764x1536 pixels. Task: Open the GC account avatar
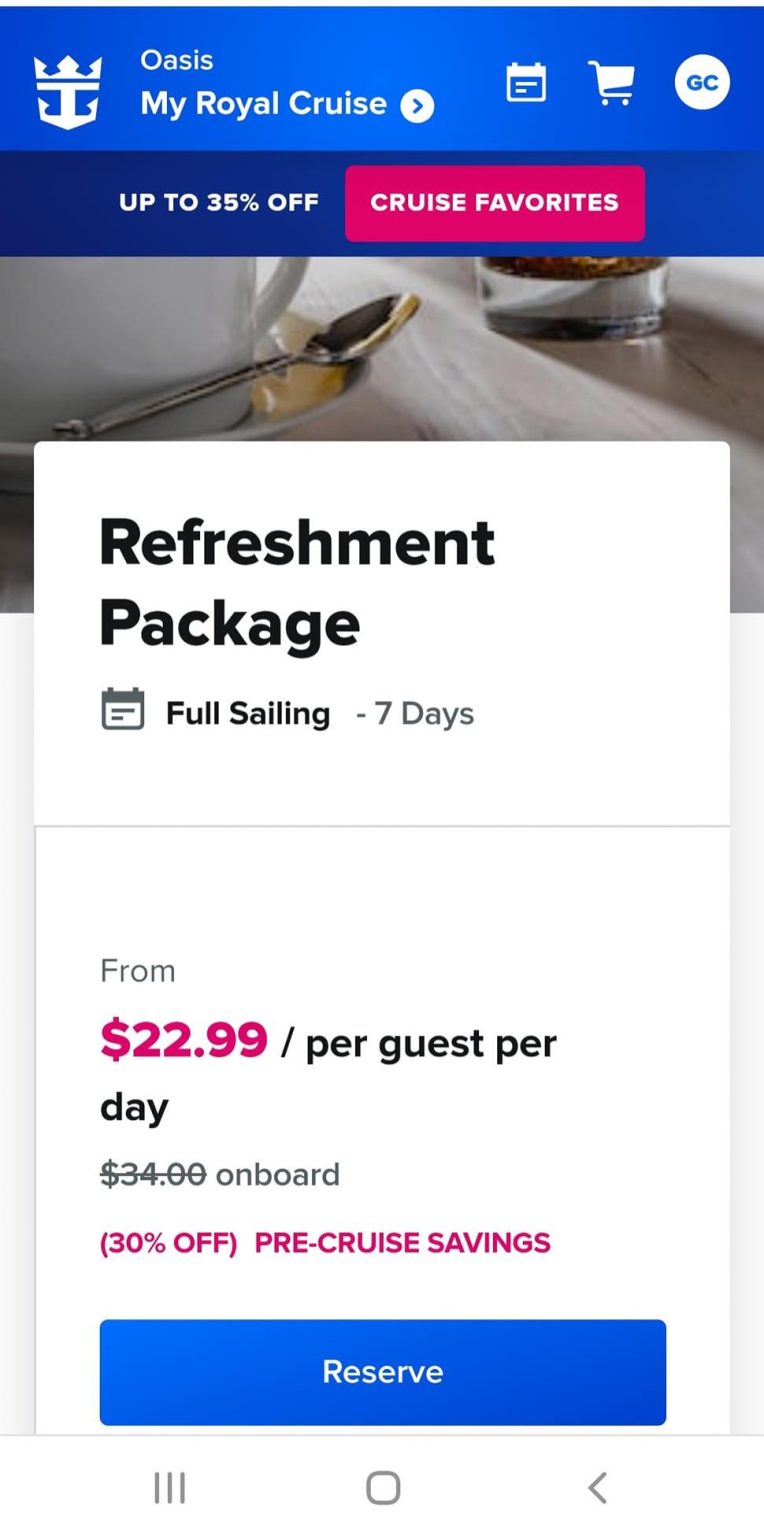click(x=701, y=82)
